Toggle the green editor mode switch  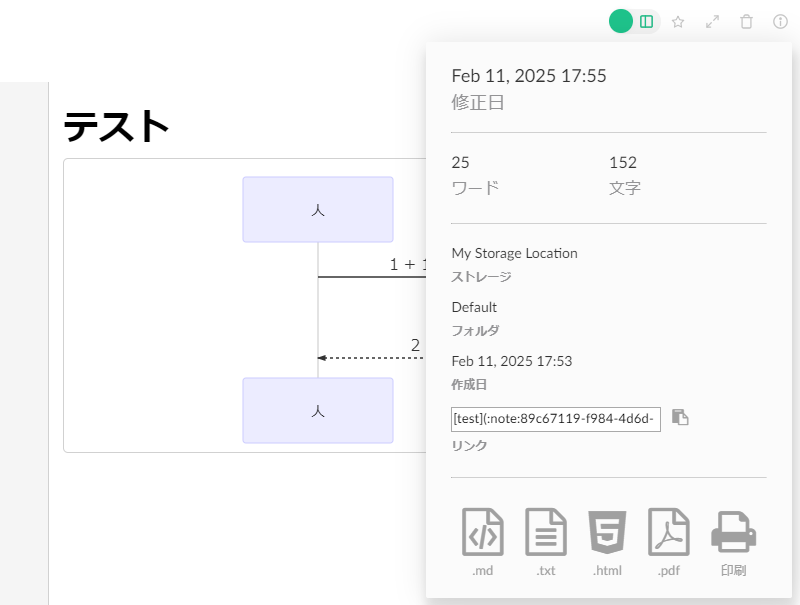pyautogui.click(x=621, y=21)
